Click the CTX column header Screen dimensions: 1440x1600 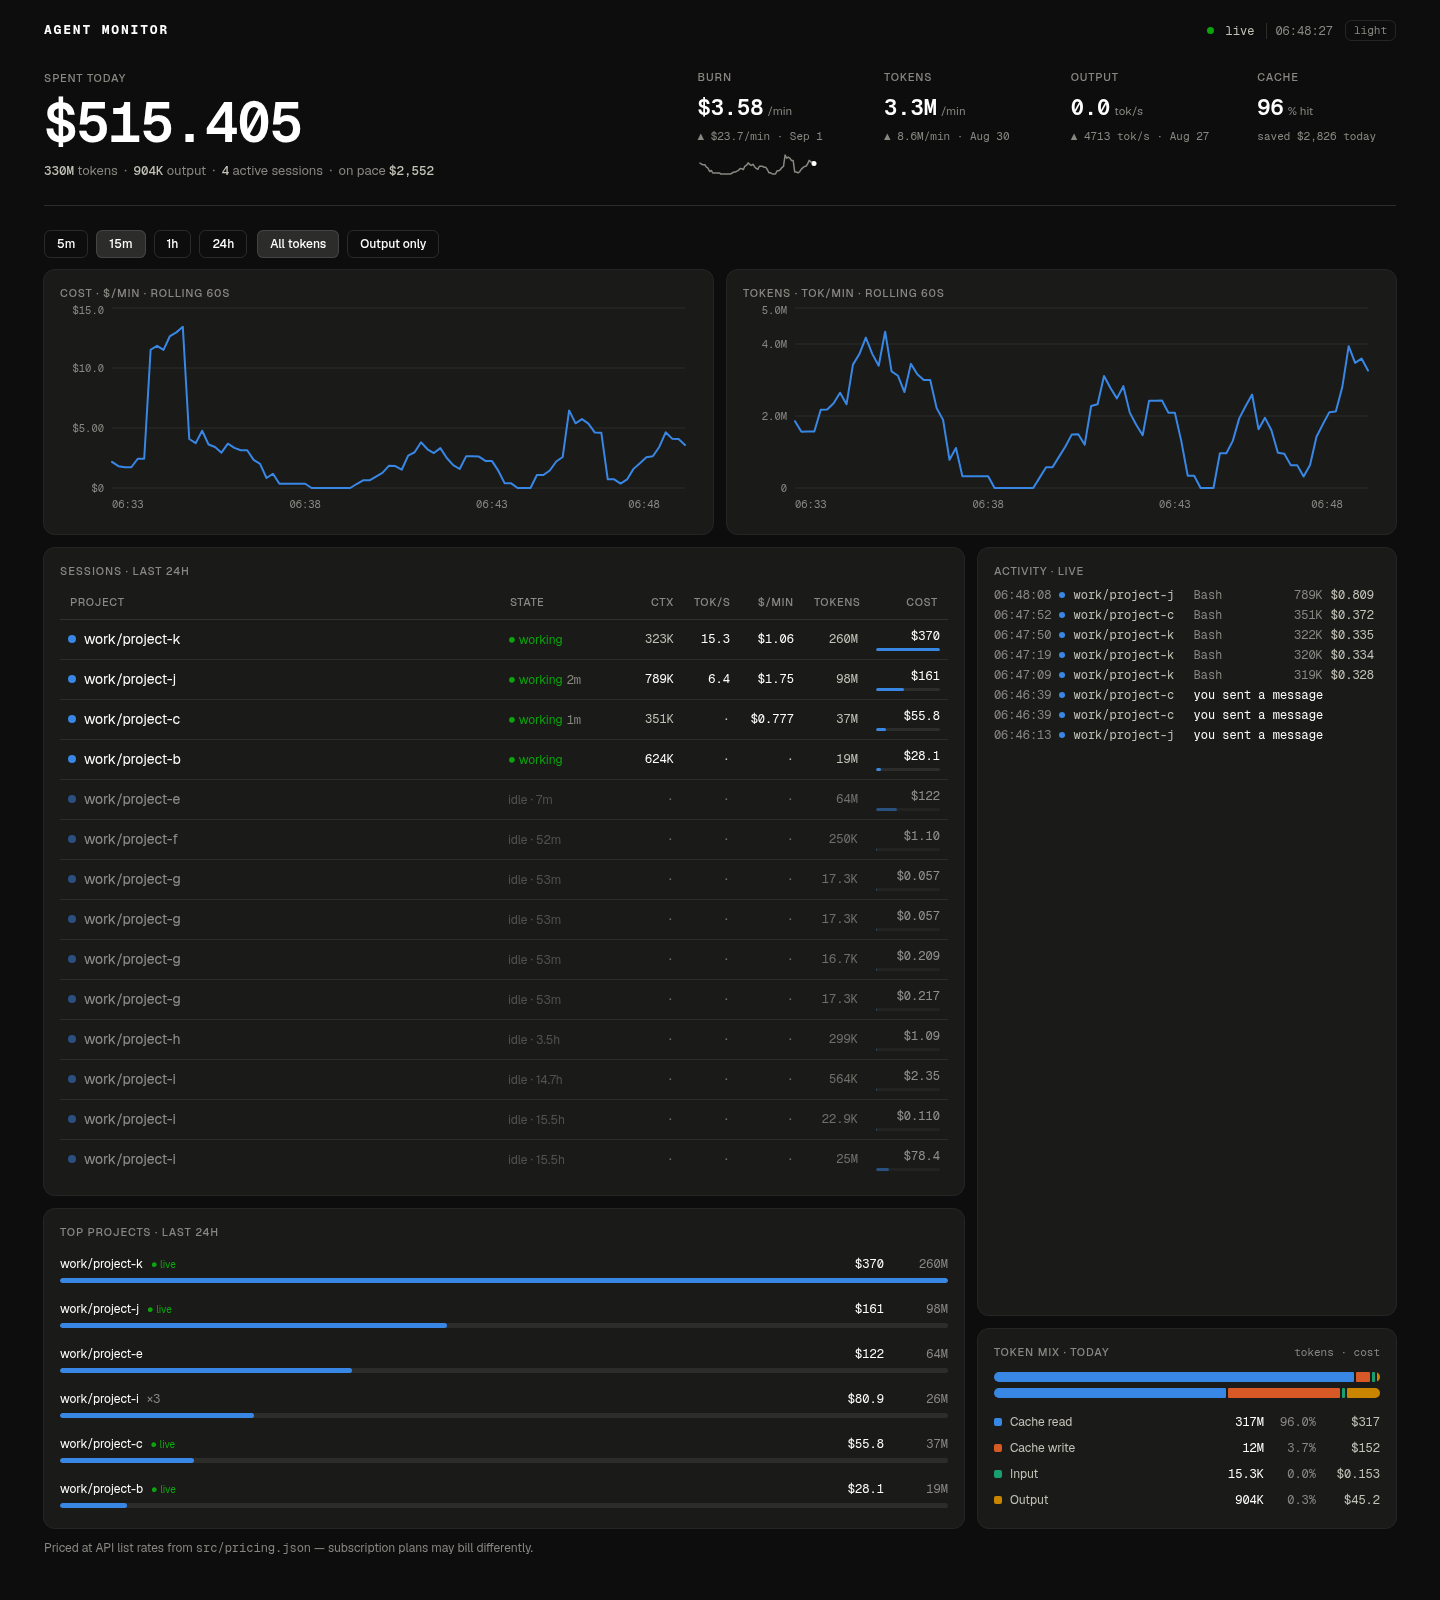pos(662,602)
